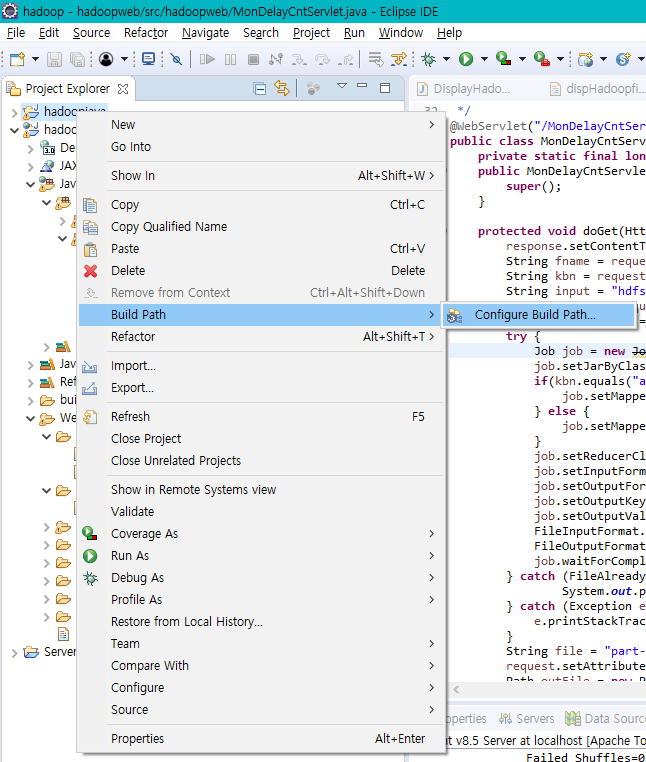The width and height of the screenshot is (646, 762).
Task: Click the green Run play icon
Action: coord(466,59)
